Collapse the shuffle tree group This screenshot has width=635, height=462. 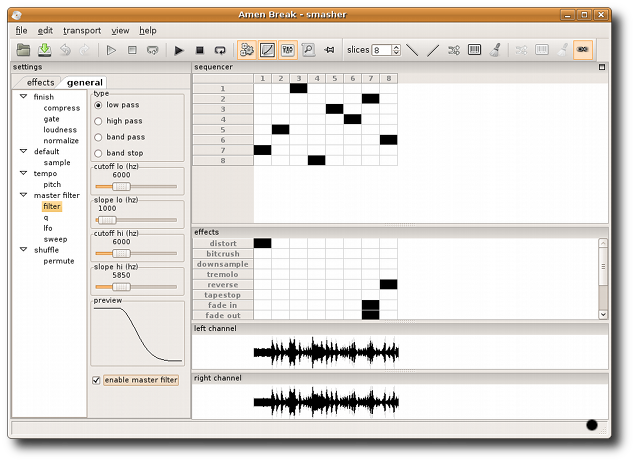(x=23, y=250)
